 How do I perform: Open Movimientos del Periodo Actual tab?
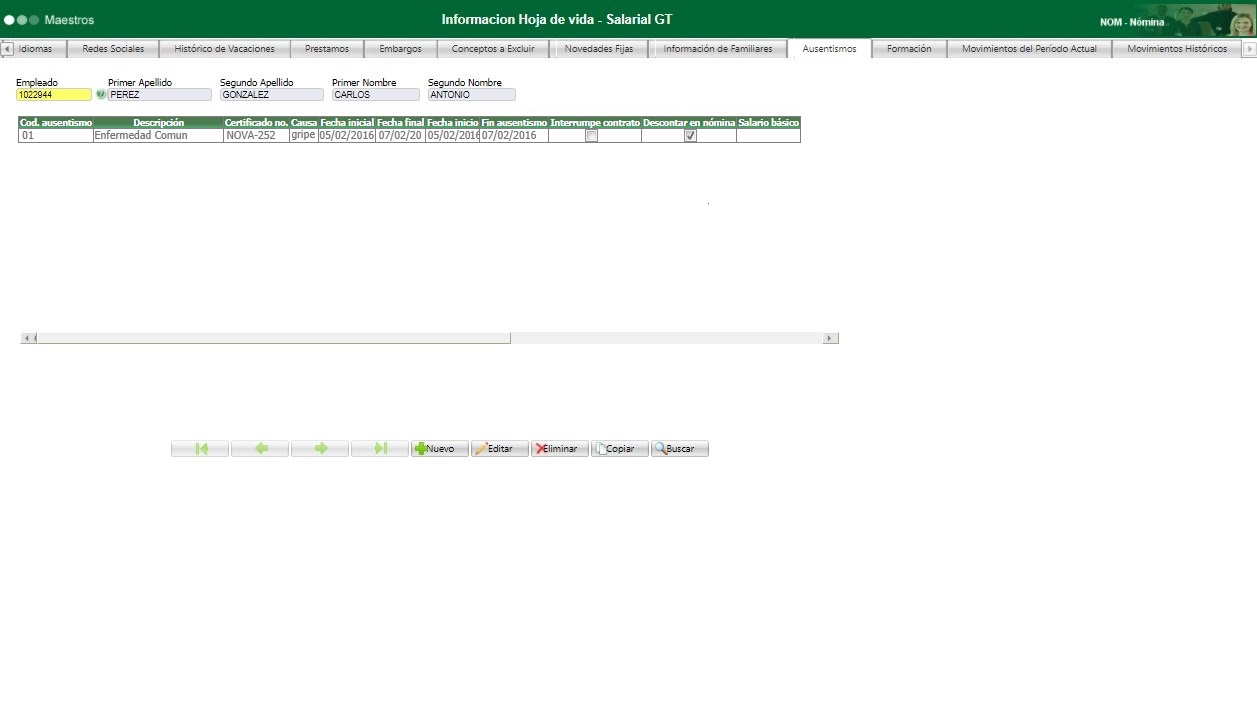(1029, 49)
